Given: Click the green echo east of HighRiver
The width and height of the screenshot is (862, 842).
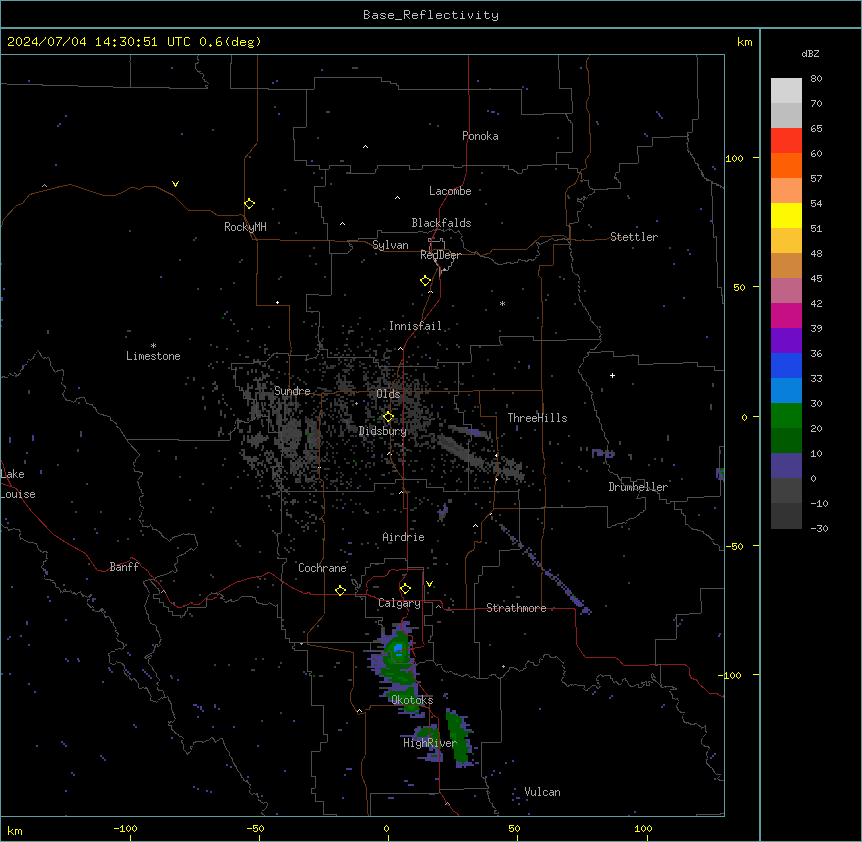Looking at the screenshot, I should click(x=457, y=738).
